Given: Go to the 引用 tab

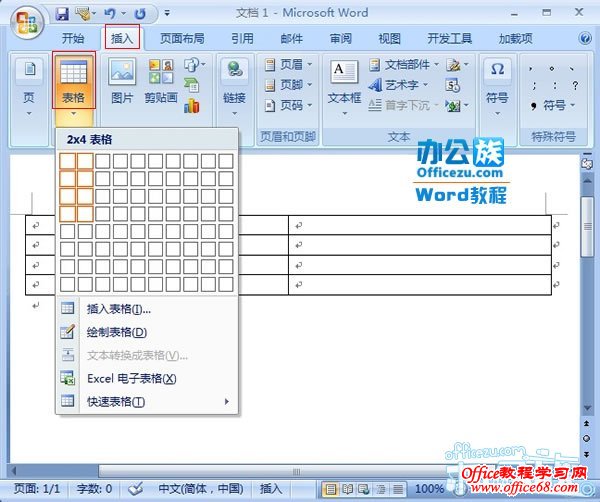Looking at the screenshot, I should coord(242,38).
